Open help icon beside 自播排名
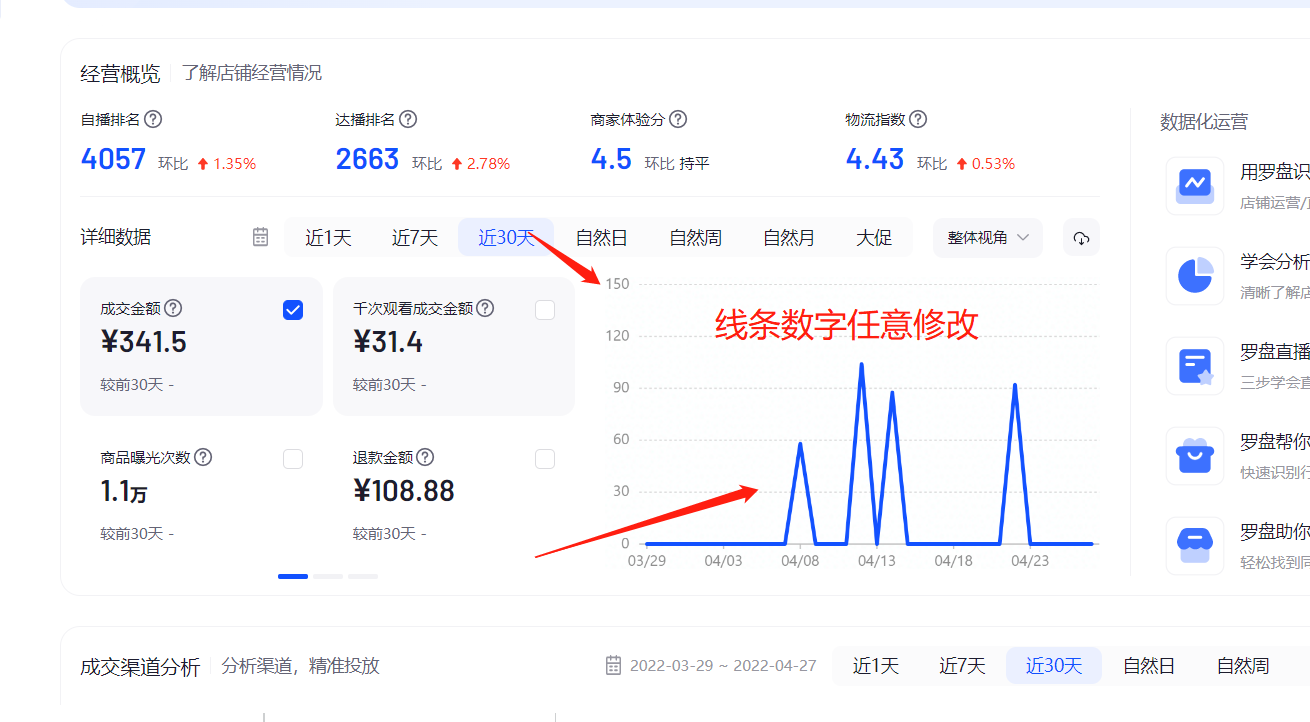The image size is (1310, 722). pos(153,119)
